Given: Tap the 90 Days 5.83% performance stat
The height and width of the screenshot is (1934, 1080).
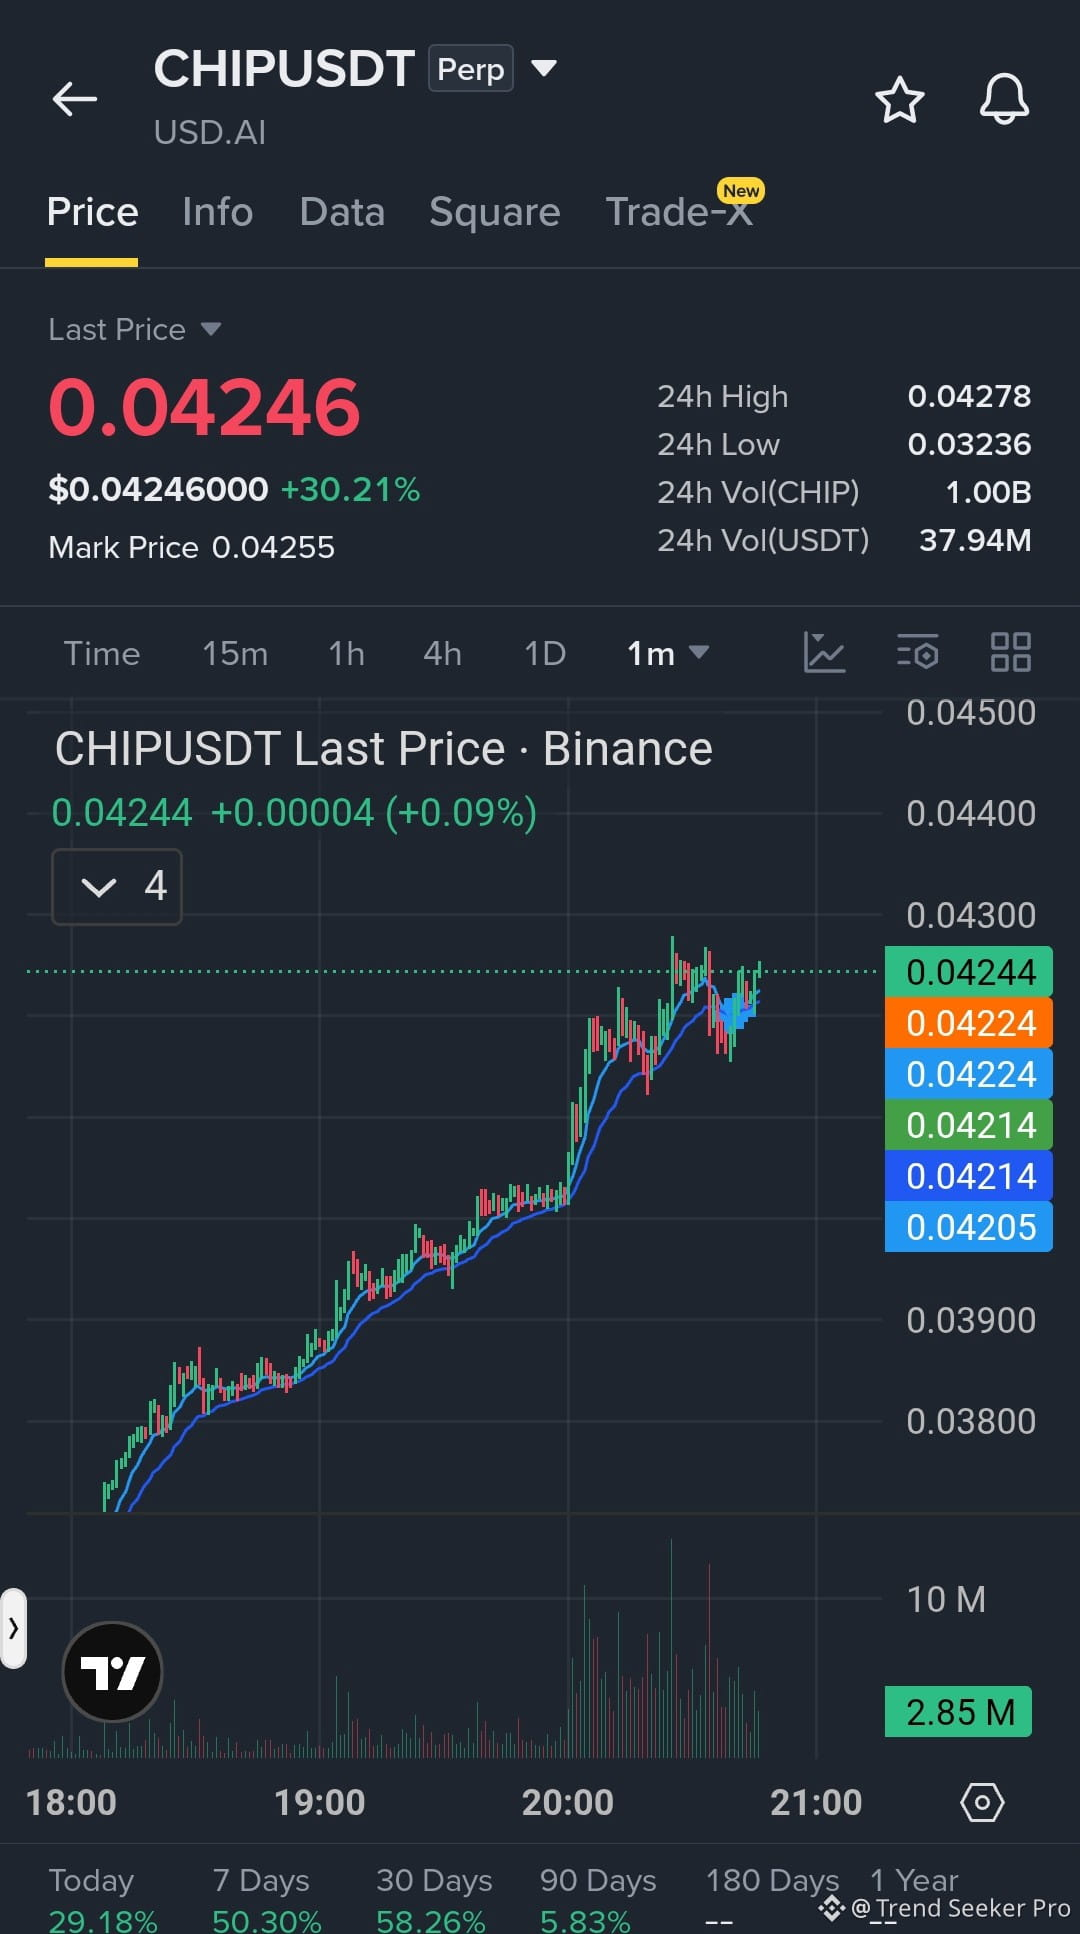Looking at the screenshot, I should (x=597, y=1899).
